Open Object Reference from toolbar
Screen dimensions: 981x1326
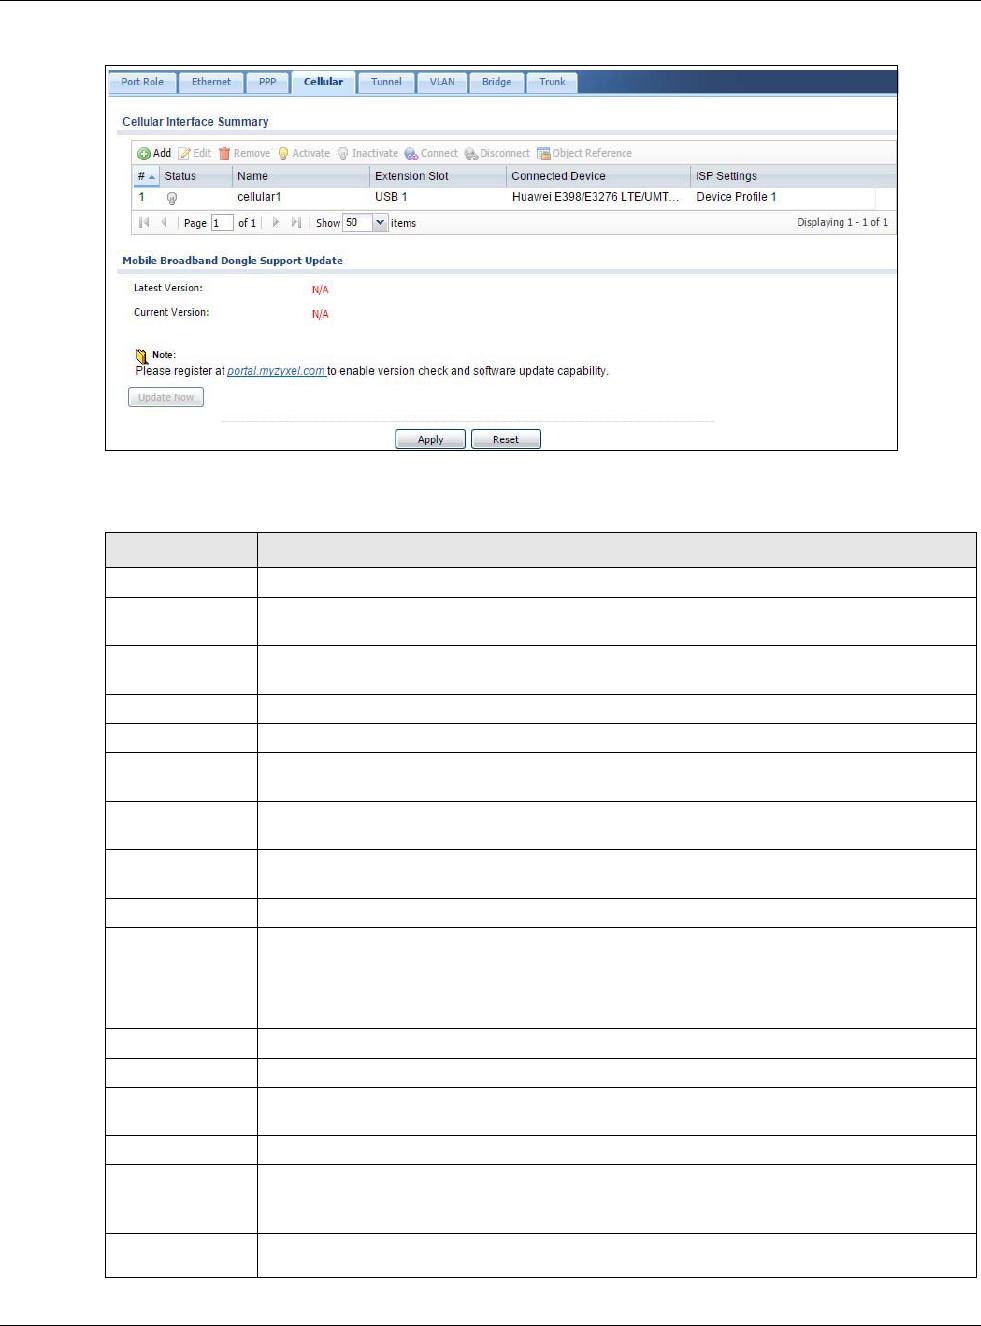point(584,153)
